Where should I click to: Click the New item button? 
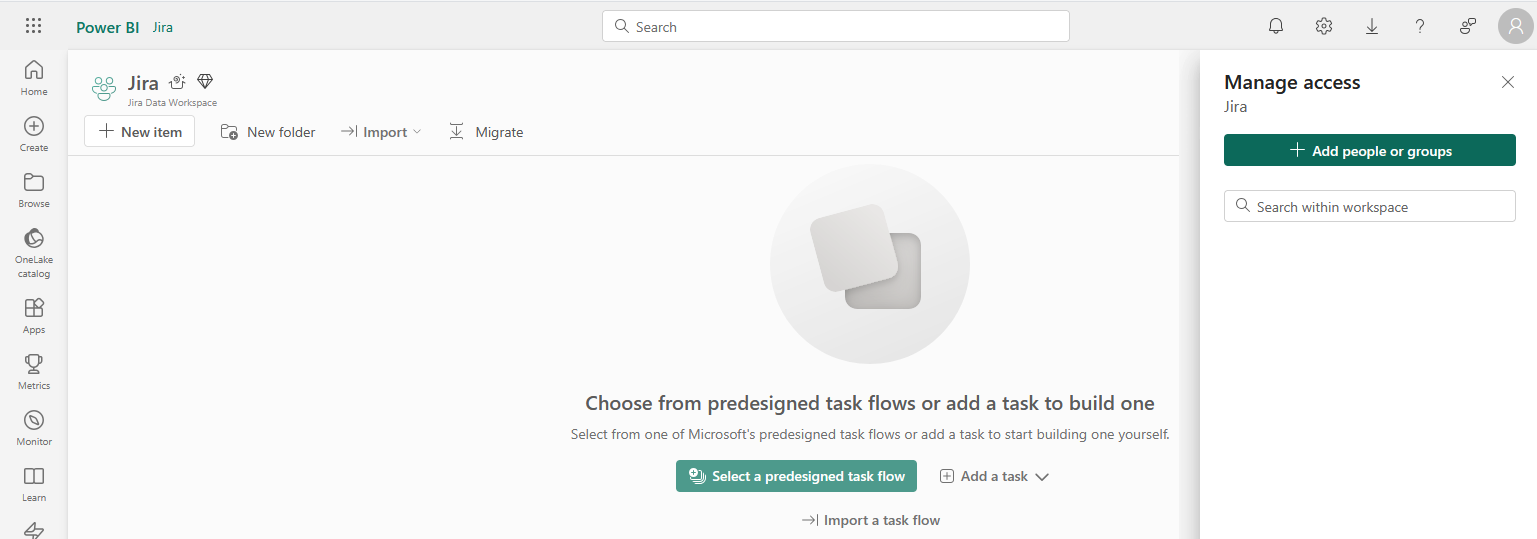click(x=140, y=132)
